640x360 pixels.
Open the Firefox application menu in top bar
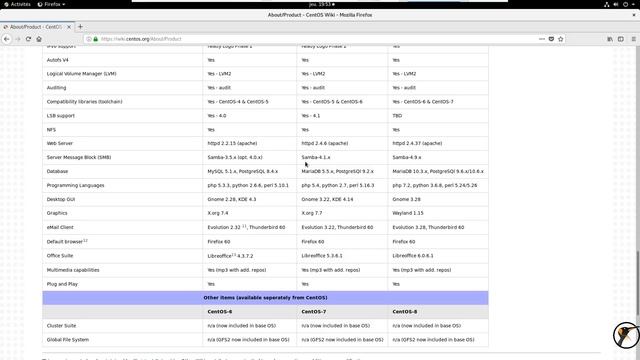[x=51, y=4]
